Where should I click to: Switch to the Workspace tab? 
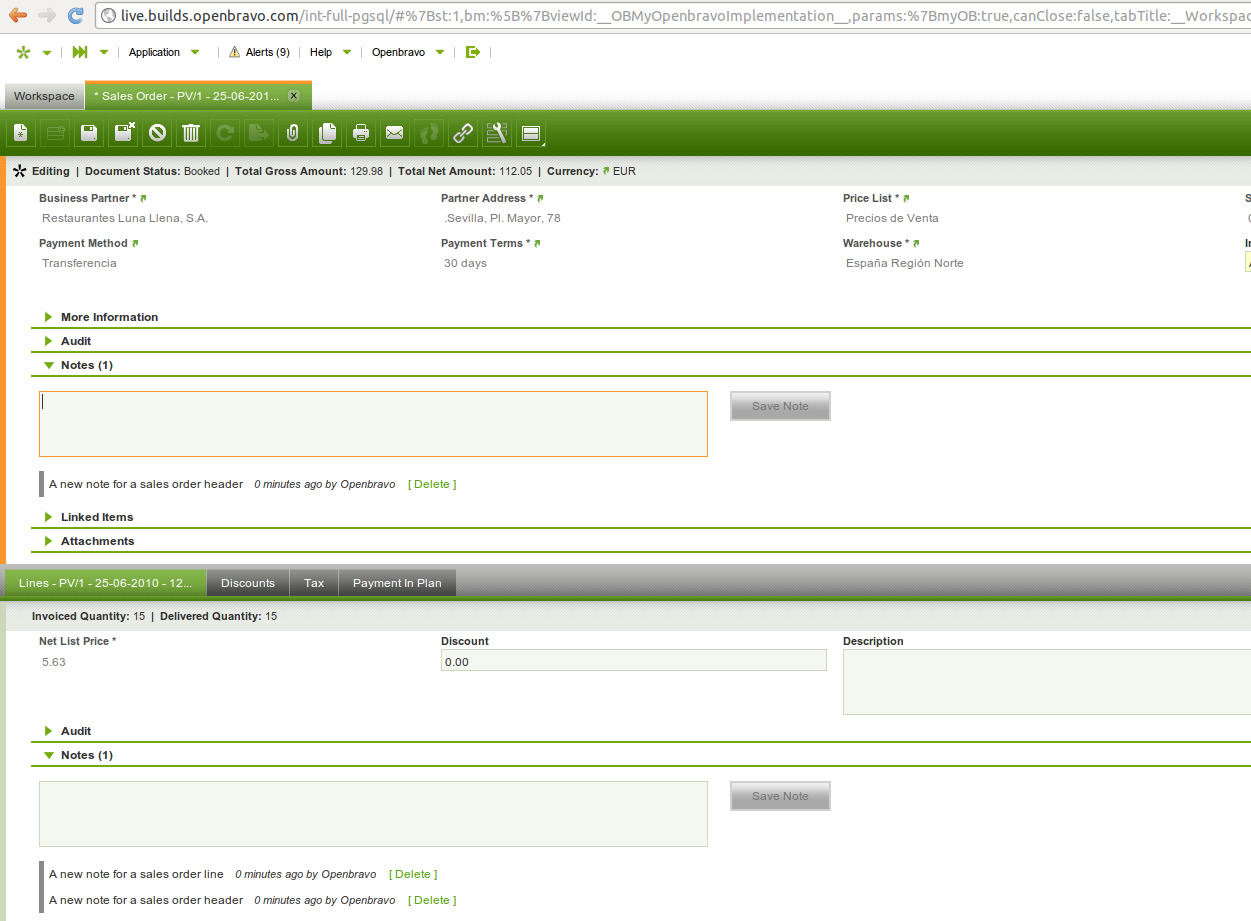(x=44, y=96)
